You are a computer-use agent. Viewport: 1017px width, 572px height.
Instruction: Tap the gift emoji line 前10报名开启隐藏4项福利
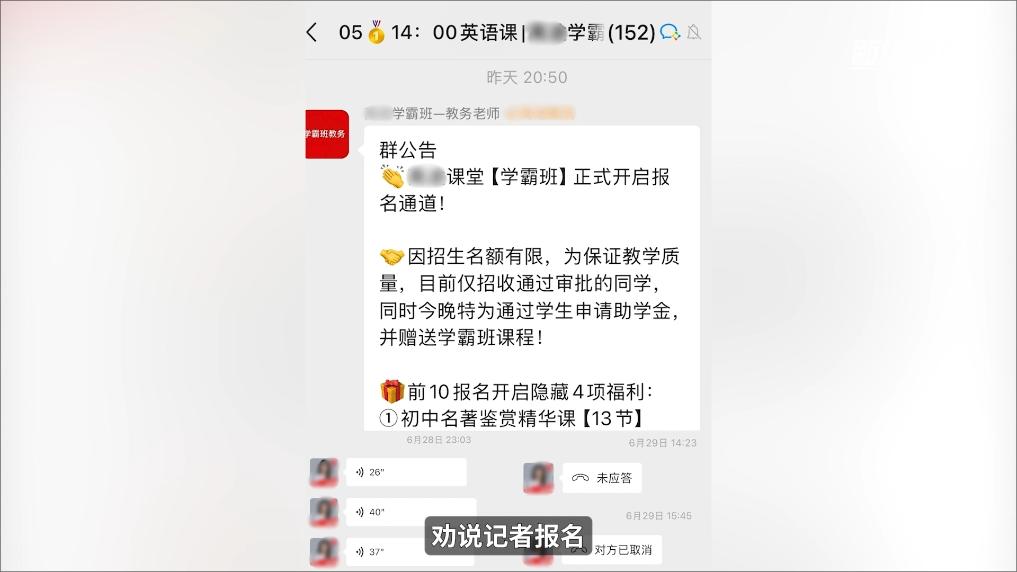(516, 392)
